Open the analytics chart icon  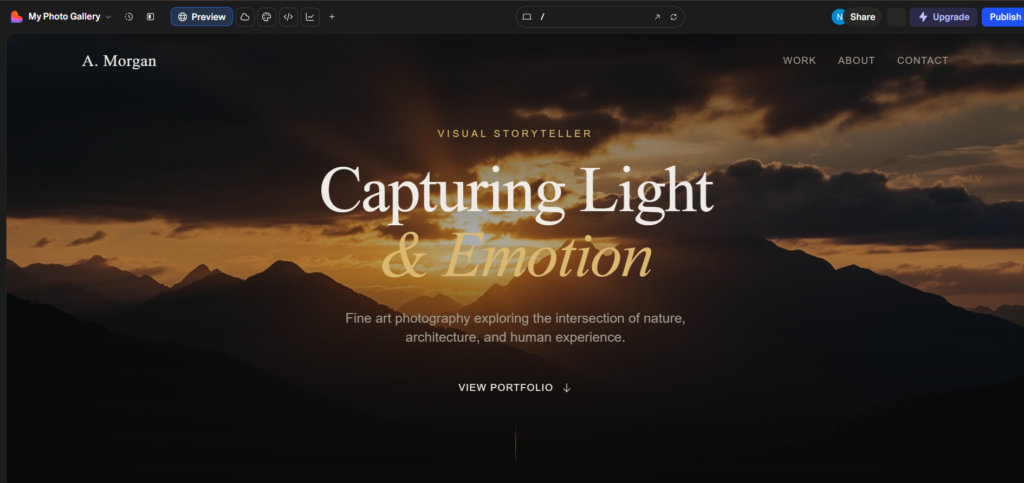(x=310, y=17)
